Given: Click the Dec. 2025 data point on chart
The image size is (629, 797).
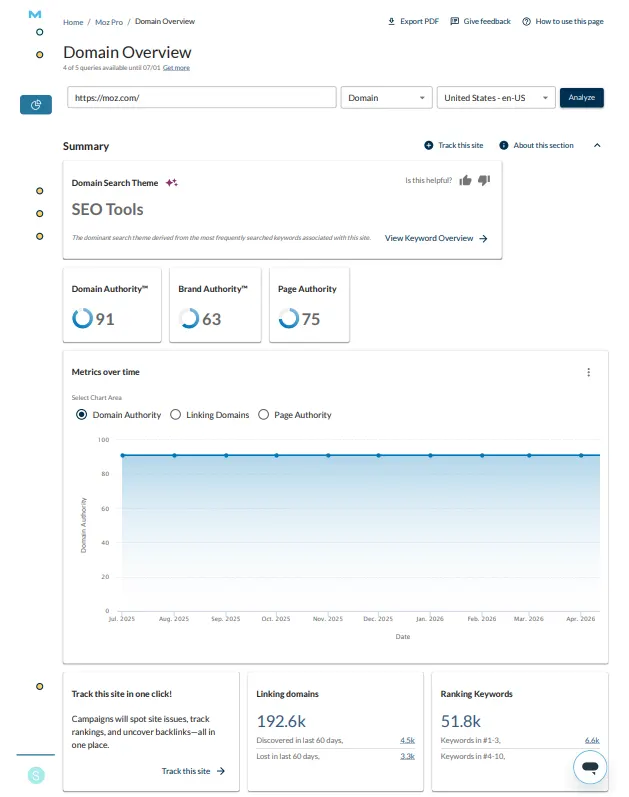Looking at the screenshot, I should pos(378,455).
